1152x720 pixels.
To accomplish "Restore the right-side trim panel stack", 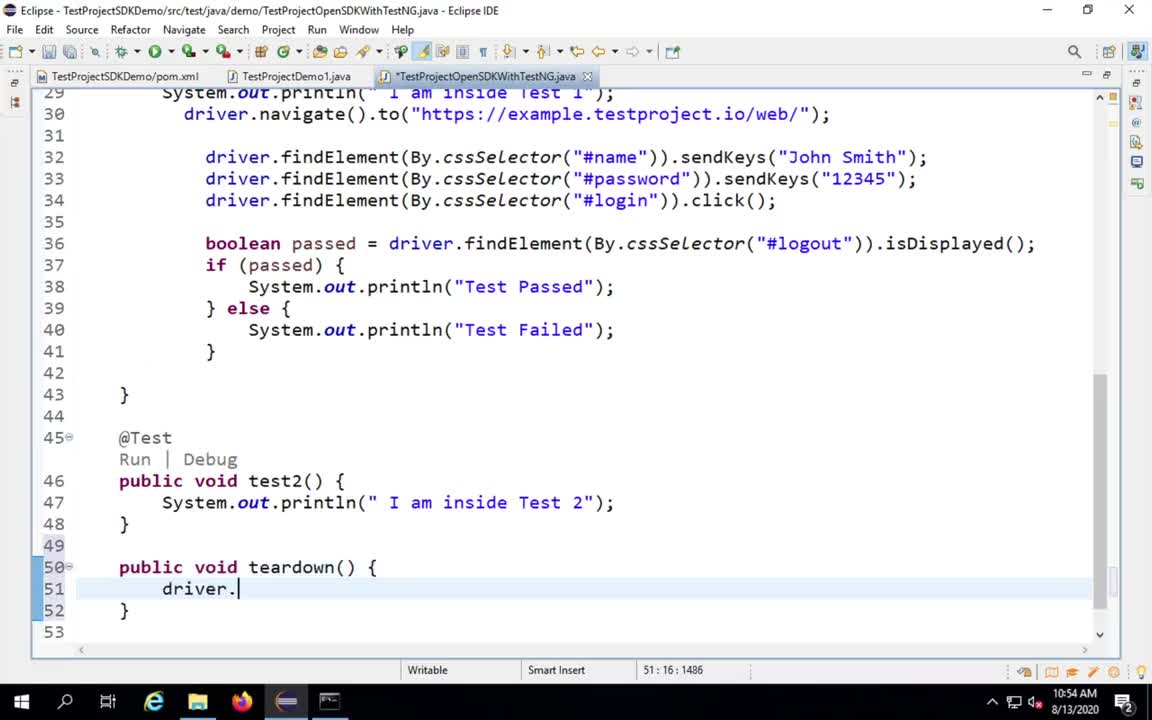I will (1137, 82).
